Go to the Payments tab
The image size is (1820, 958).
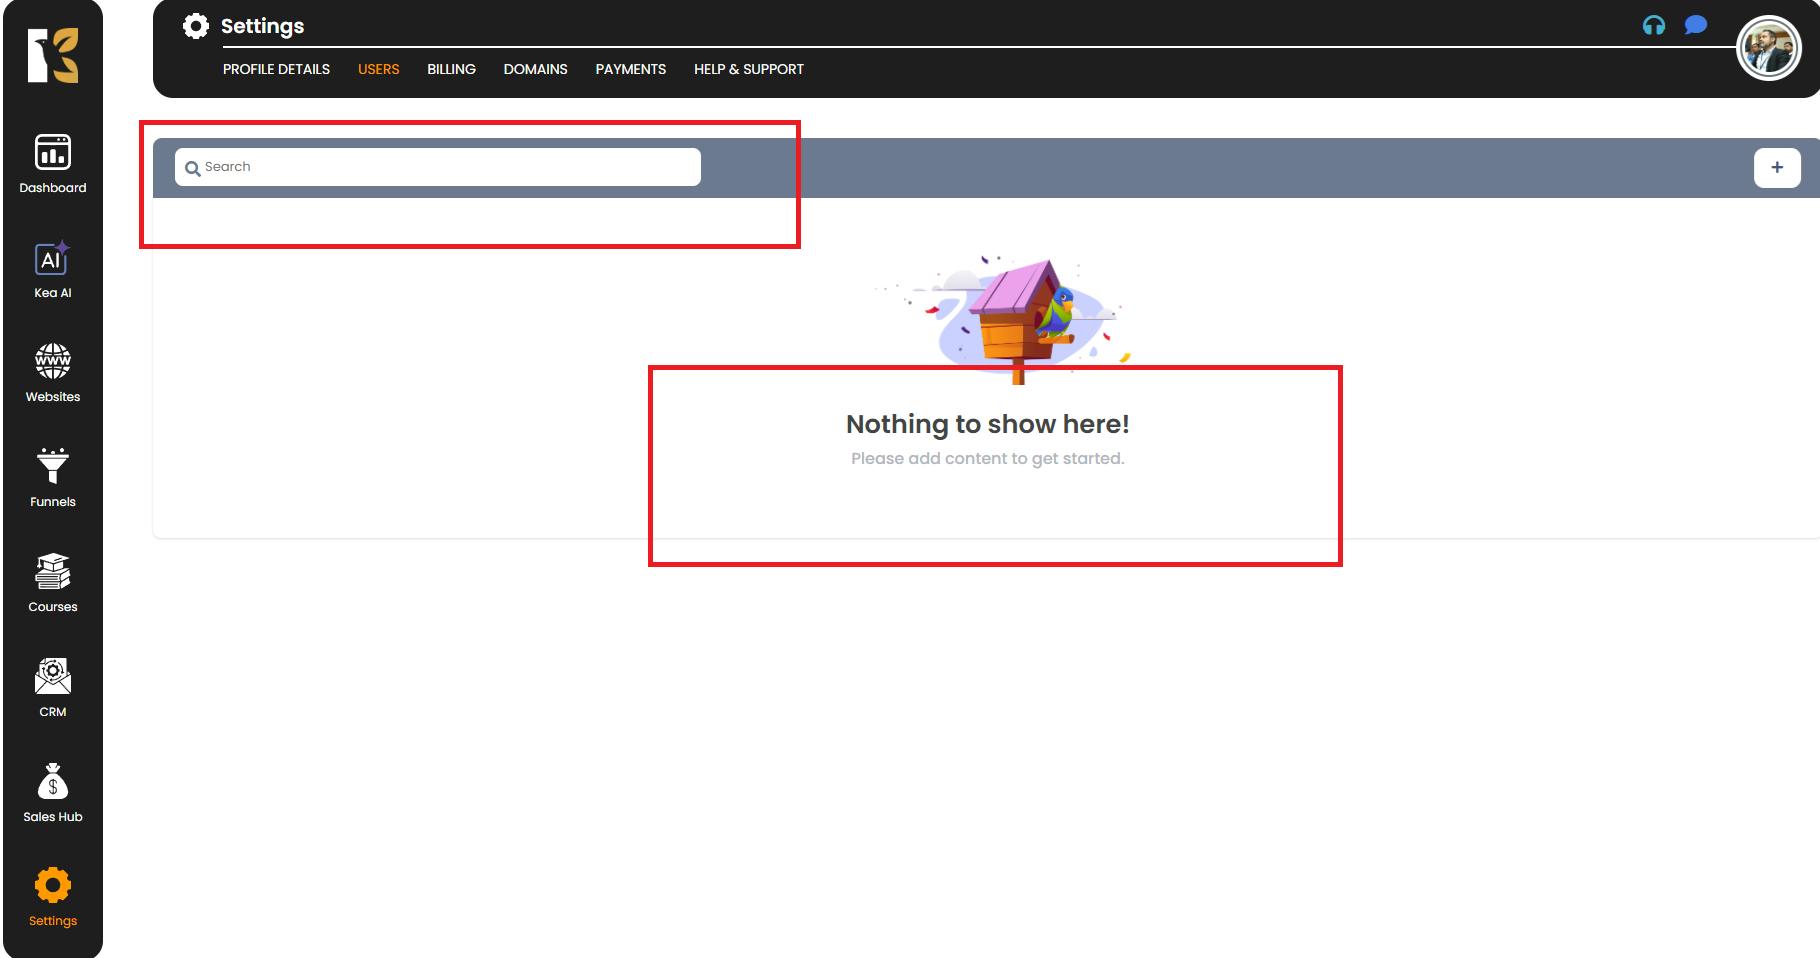coord(630,69)
